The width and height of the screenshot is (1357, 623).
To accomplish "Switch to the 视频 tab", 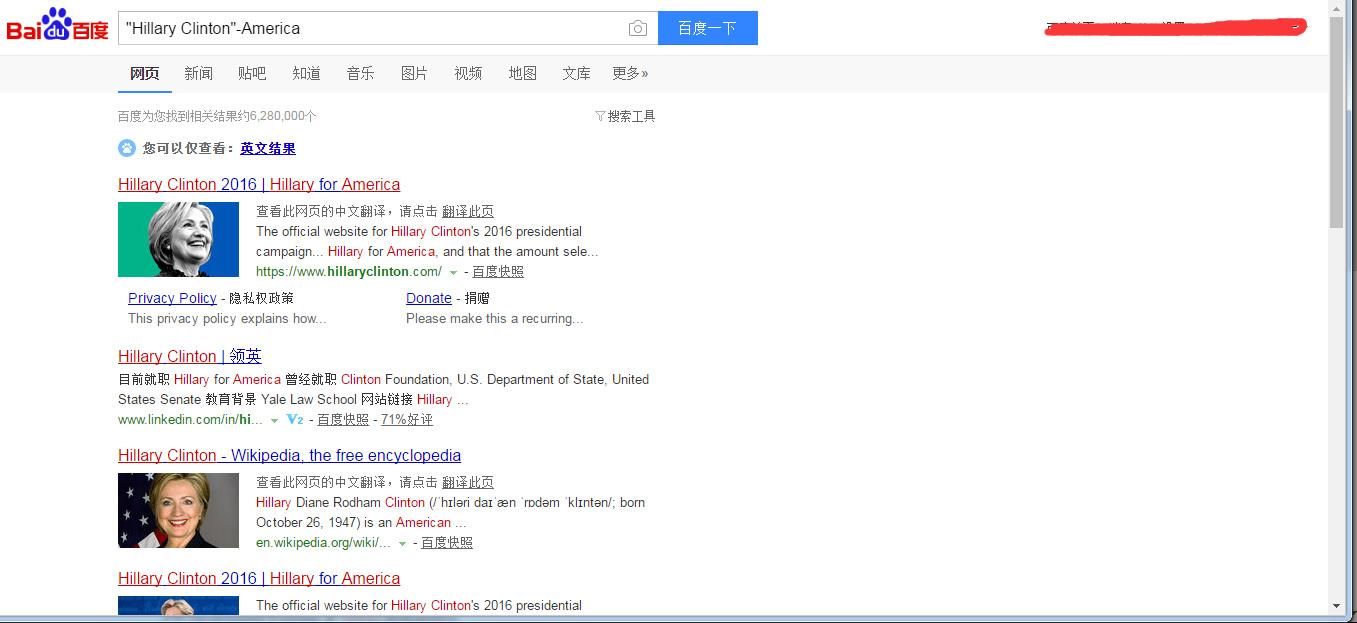I will pyautogui.click(x=469, y=73).
